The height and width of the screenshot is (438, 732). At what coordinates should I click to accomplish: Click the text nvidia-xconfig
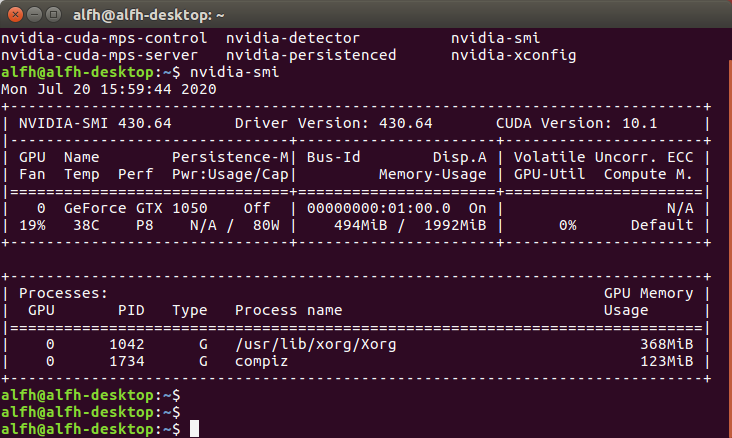(x=514, y=55)
